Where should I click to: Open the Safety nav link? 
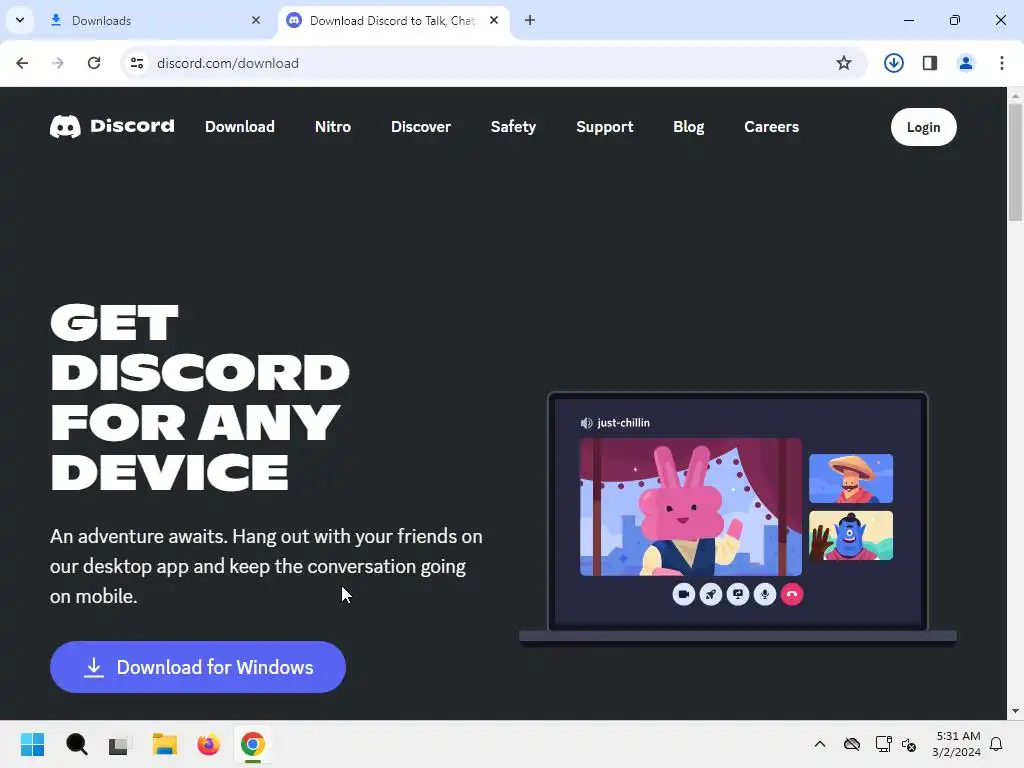[513, 127]
